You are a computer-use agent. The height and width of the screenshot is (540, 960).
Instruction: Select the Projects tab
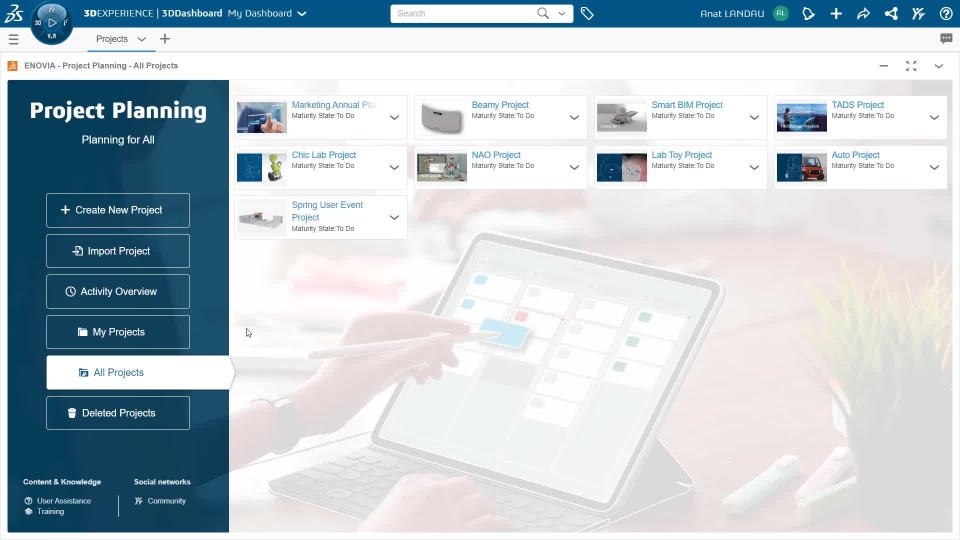pyautogui.click(x=112, y=39)
